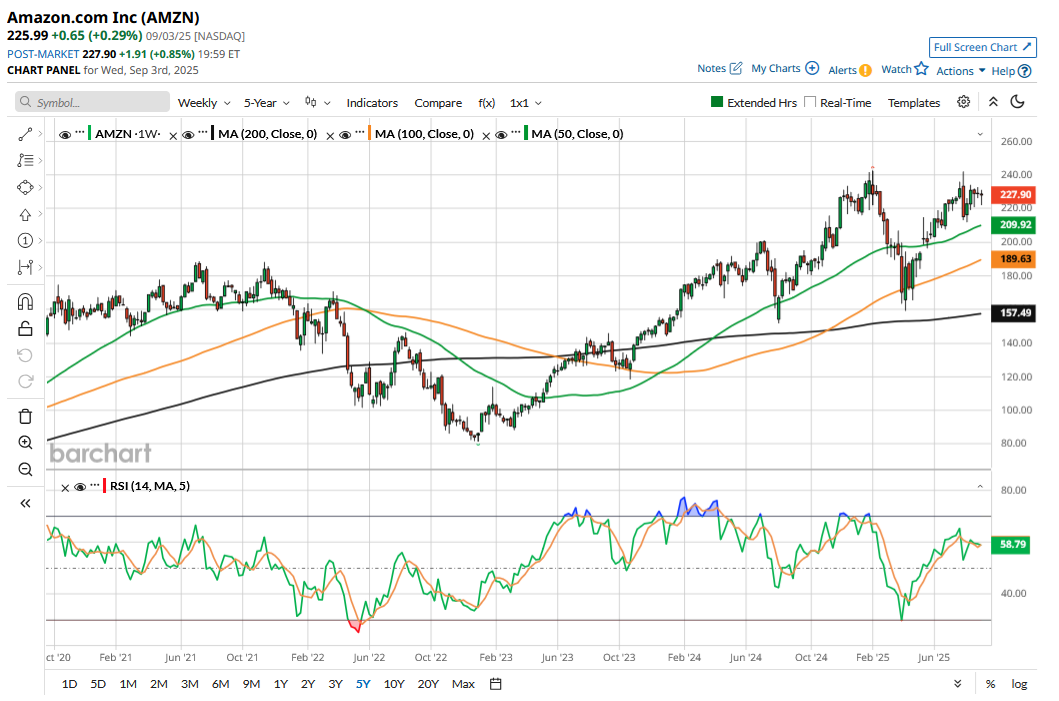Select the Max time range

[463, 684]
